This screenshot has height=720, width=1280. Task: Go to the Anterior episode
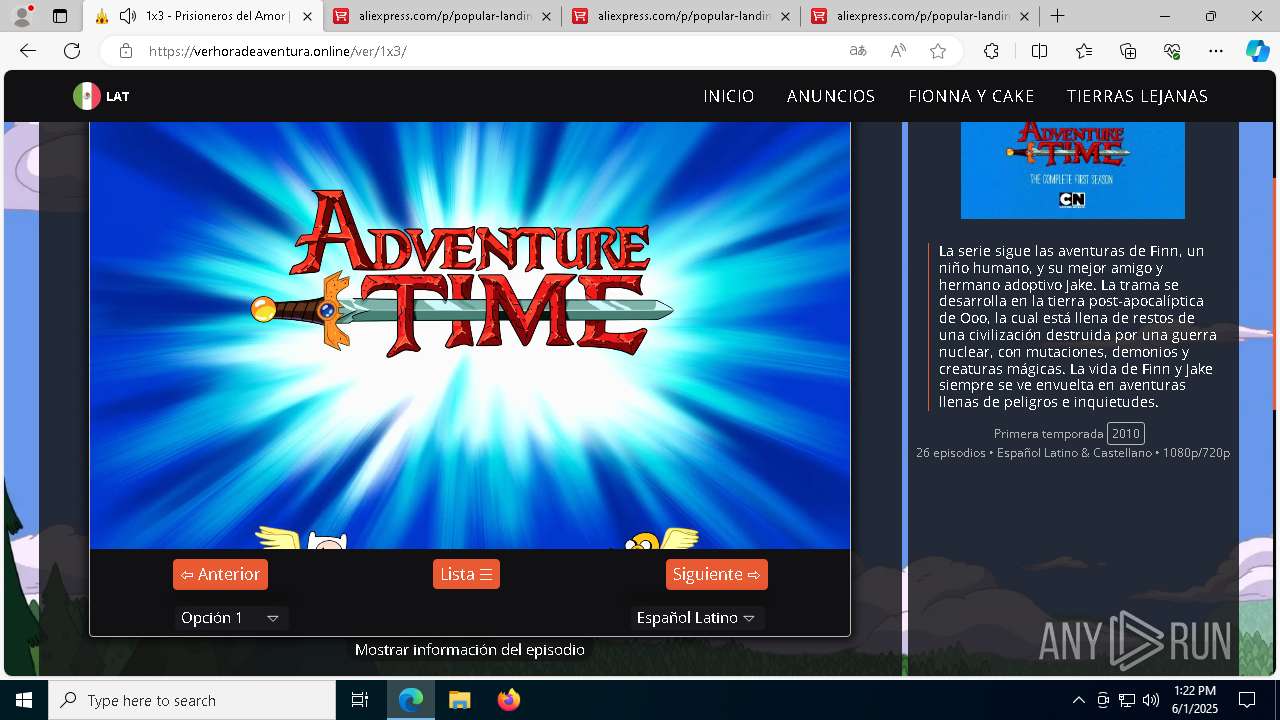pyautogui.click(x=220, y=574)
